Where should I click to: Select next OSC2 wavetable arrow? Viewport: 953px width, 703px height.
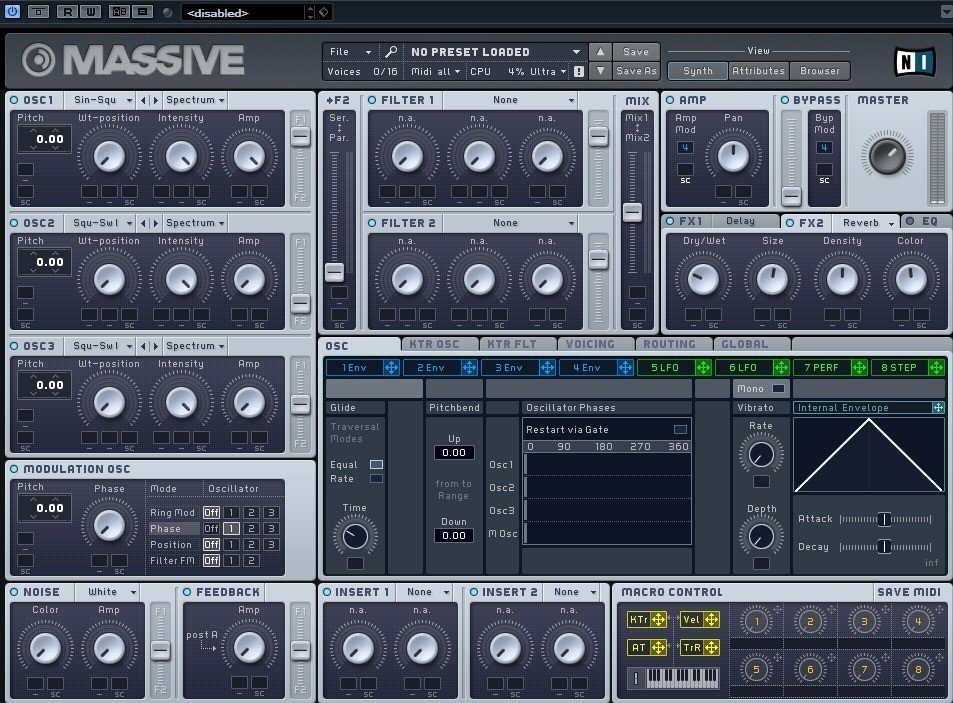(x=156, y=224)
